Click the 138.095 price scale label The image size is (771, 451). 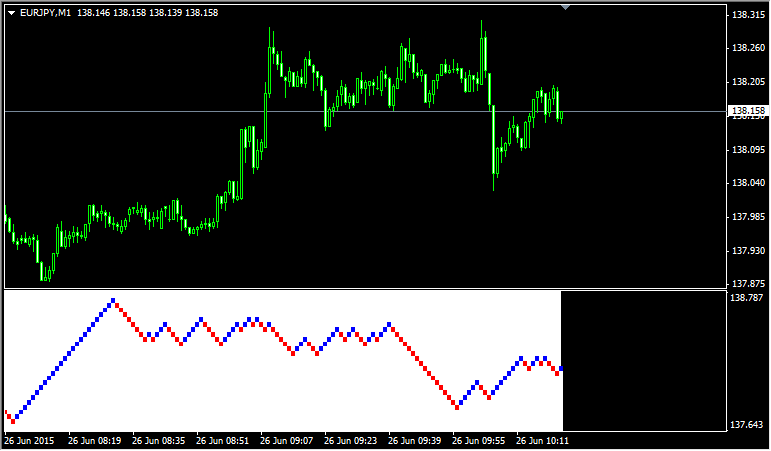[x=748, y=150]
